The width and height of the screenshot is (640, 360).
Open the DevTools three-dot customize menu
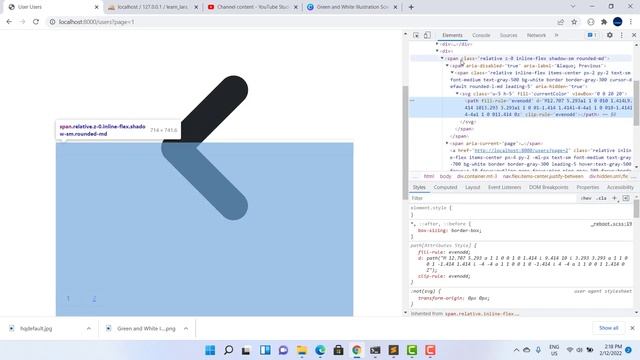coord(622,36)
